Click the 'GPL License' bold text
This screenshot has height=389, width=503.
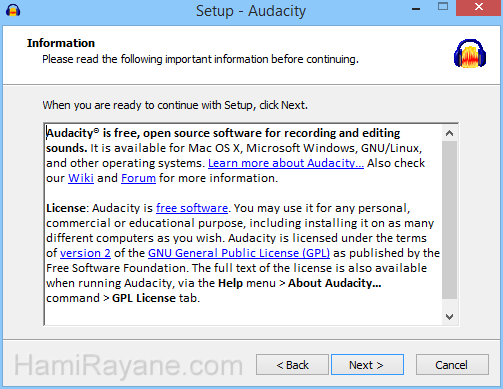click(x=144, y=298)
